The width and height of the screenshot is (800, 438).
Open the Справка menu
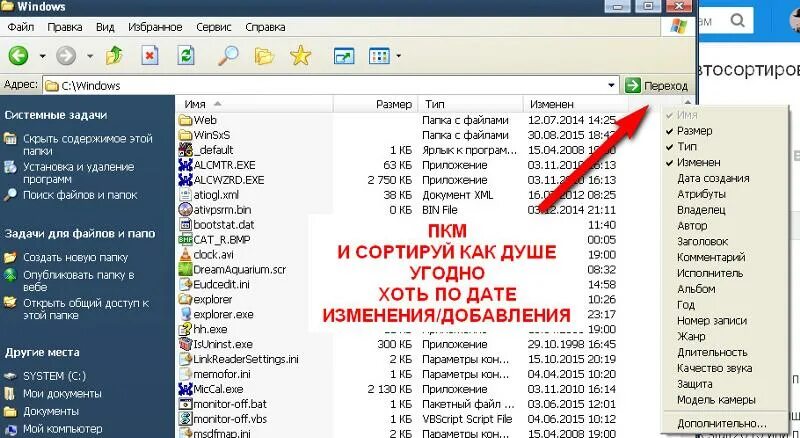[x=265, y=27]
